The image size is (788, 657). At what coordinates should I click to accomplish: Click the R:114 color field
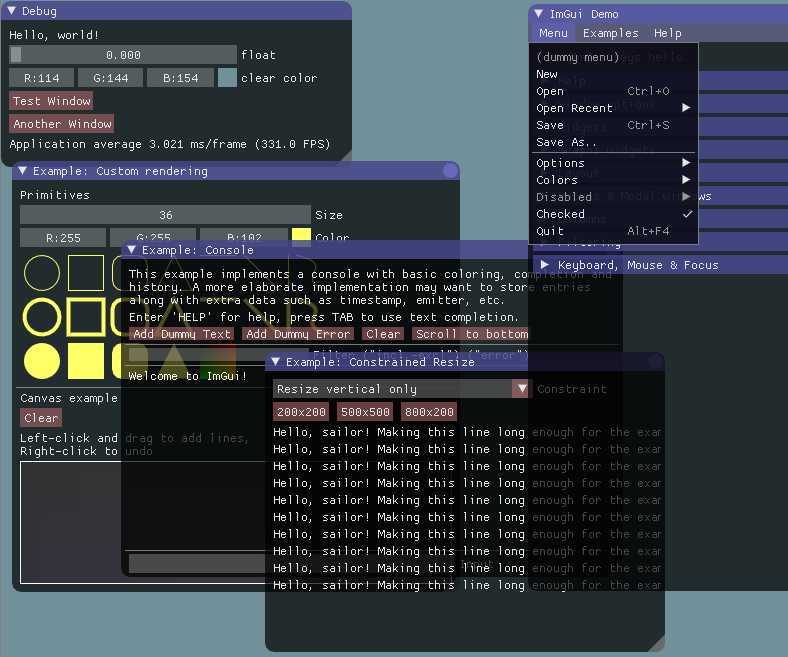[x=42, y=78]
